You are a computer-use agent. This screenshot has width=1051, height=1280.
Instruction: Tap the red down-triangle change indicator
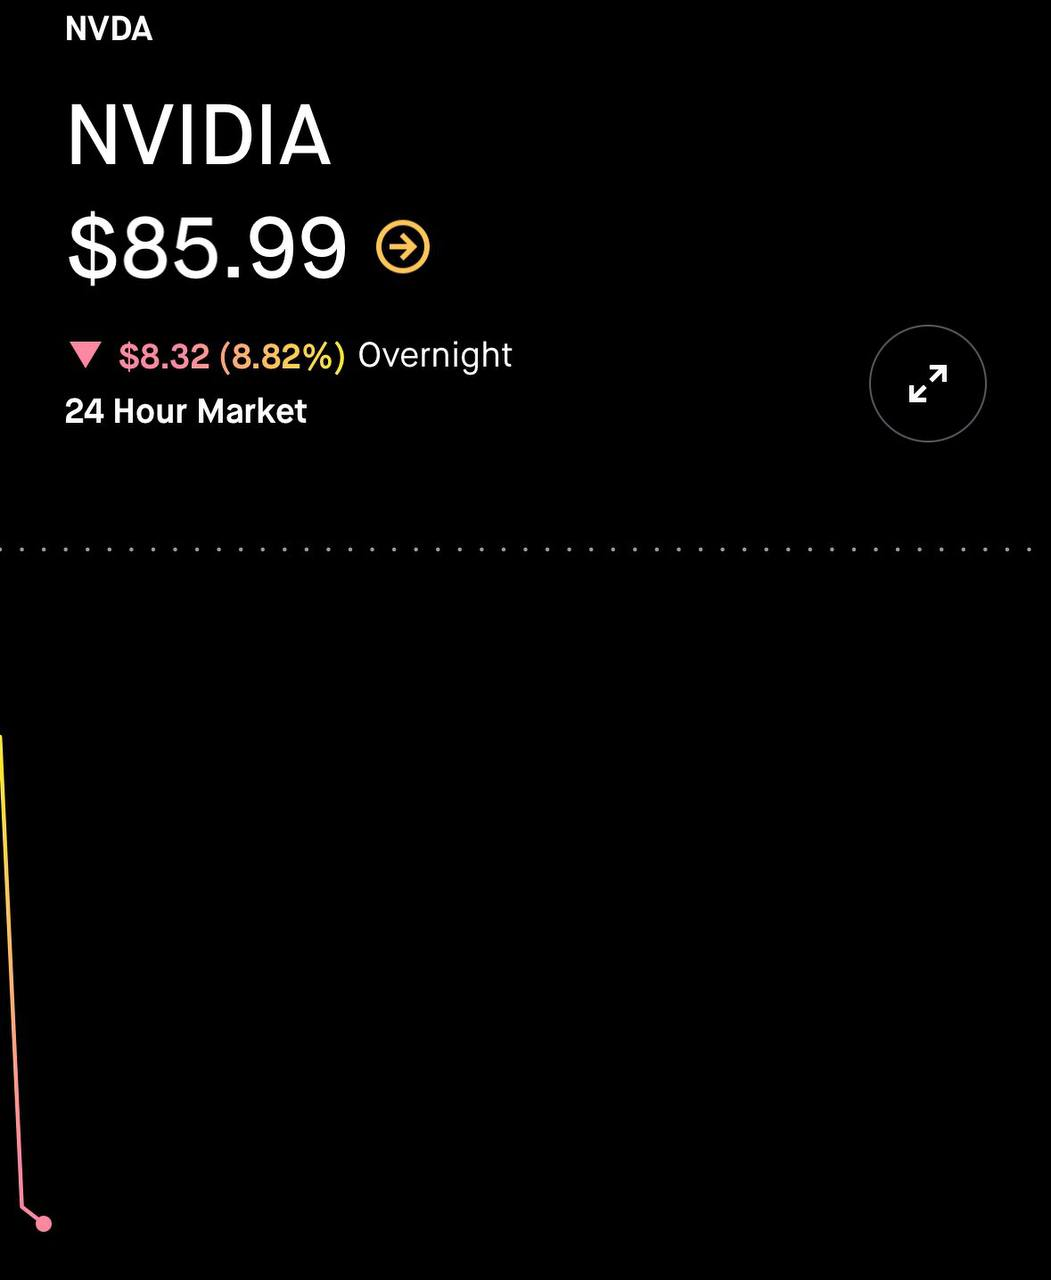click(x=85, y=355)
